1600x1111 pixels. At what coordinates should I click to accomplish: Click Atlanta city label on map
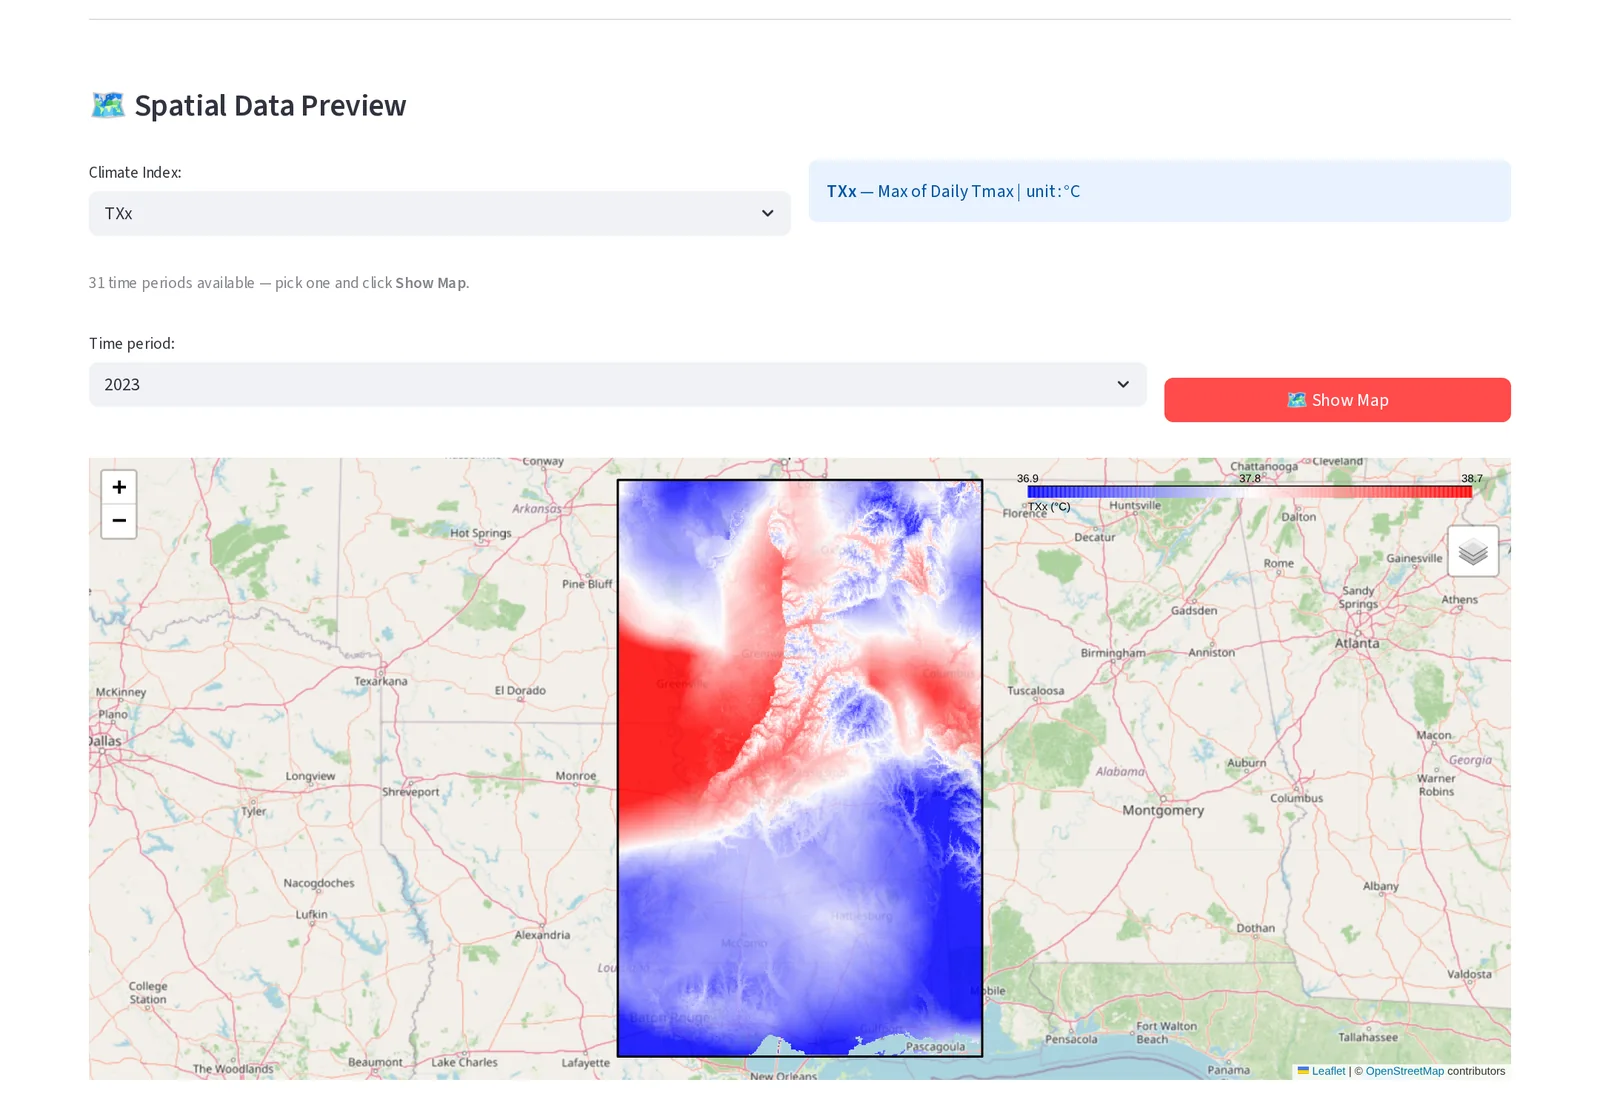(x=1357, y=644)
